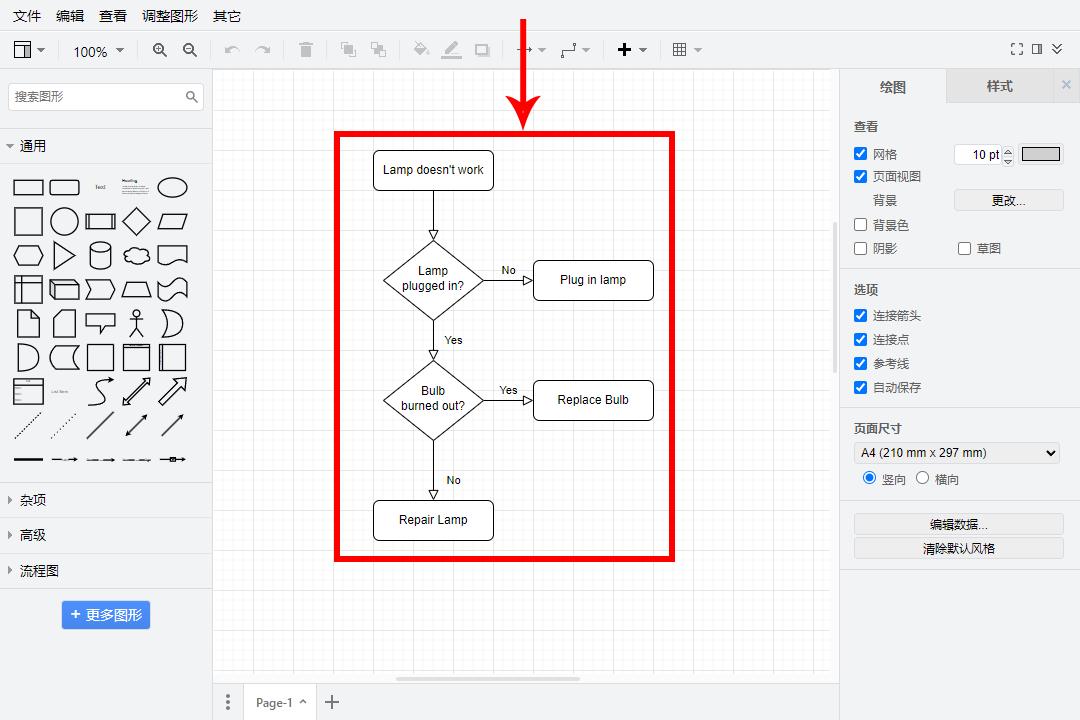This screenshot has height=720, width=1080.
Task: Click the 编辑数据 button
Action: [x=958, y=524]
